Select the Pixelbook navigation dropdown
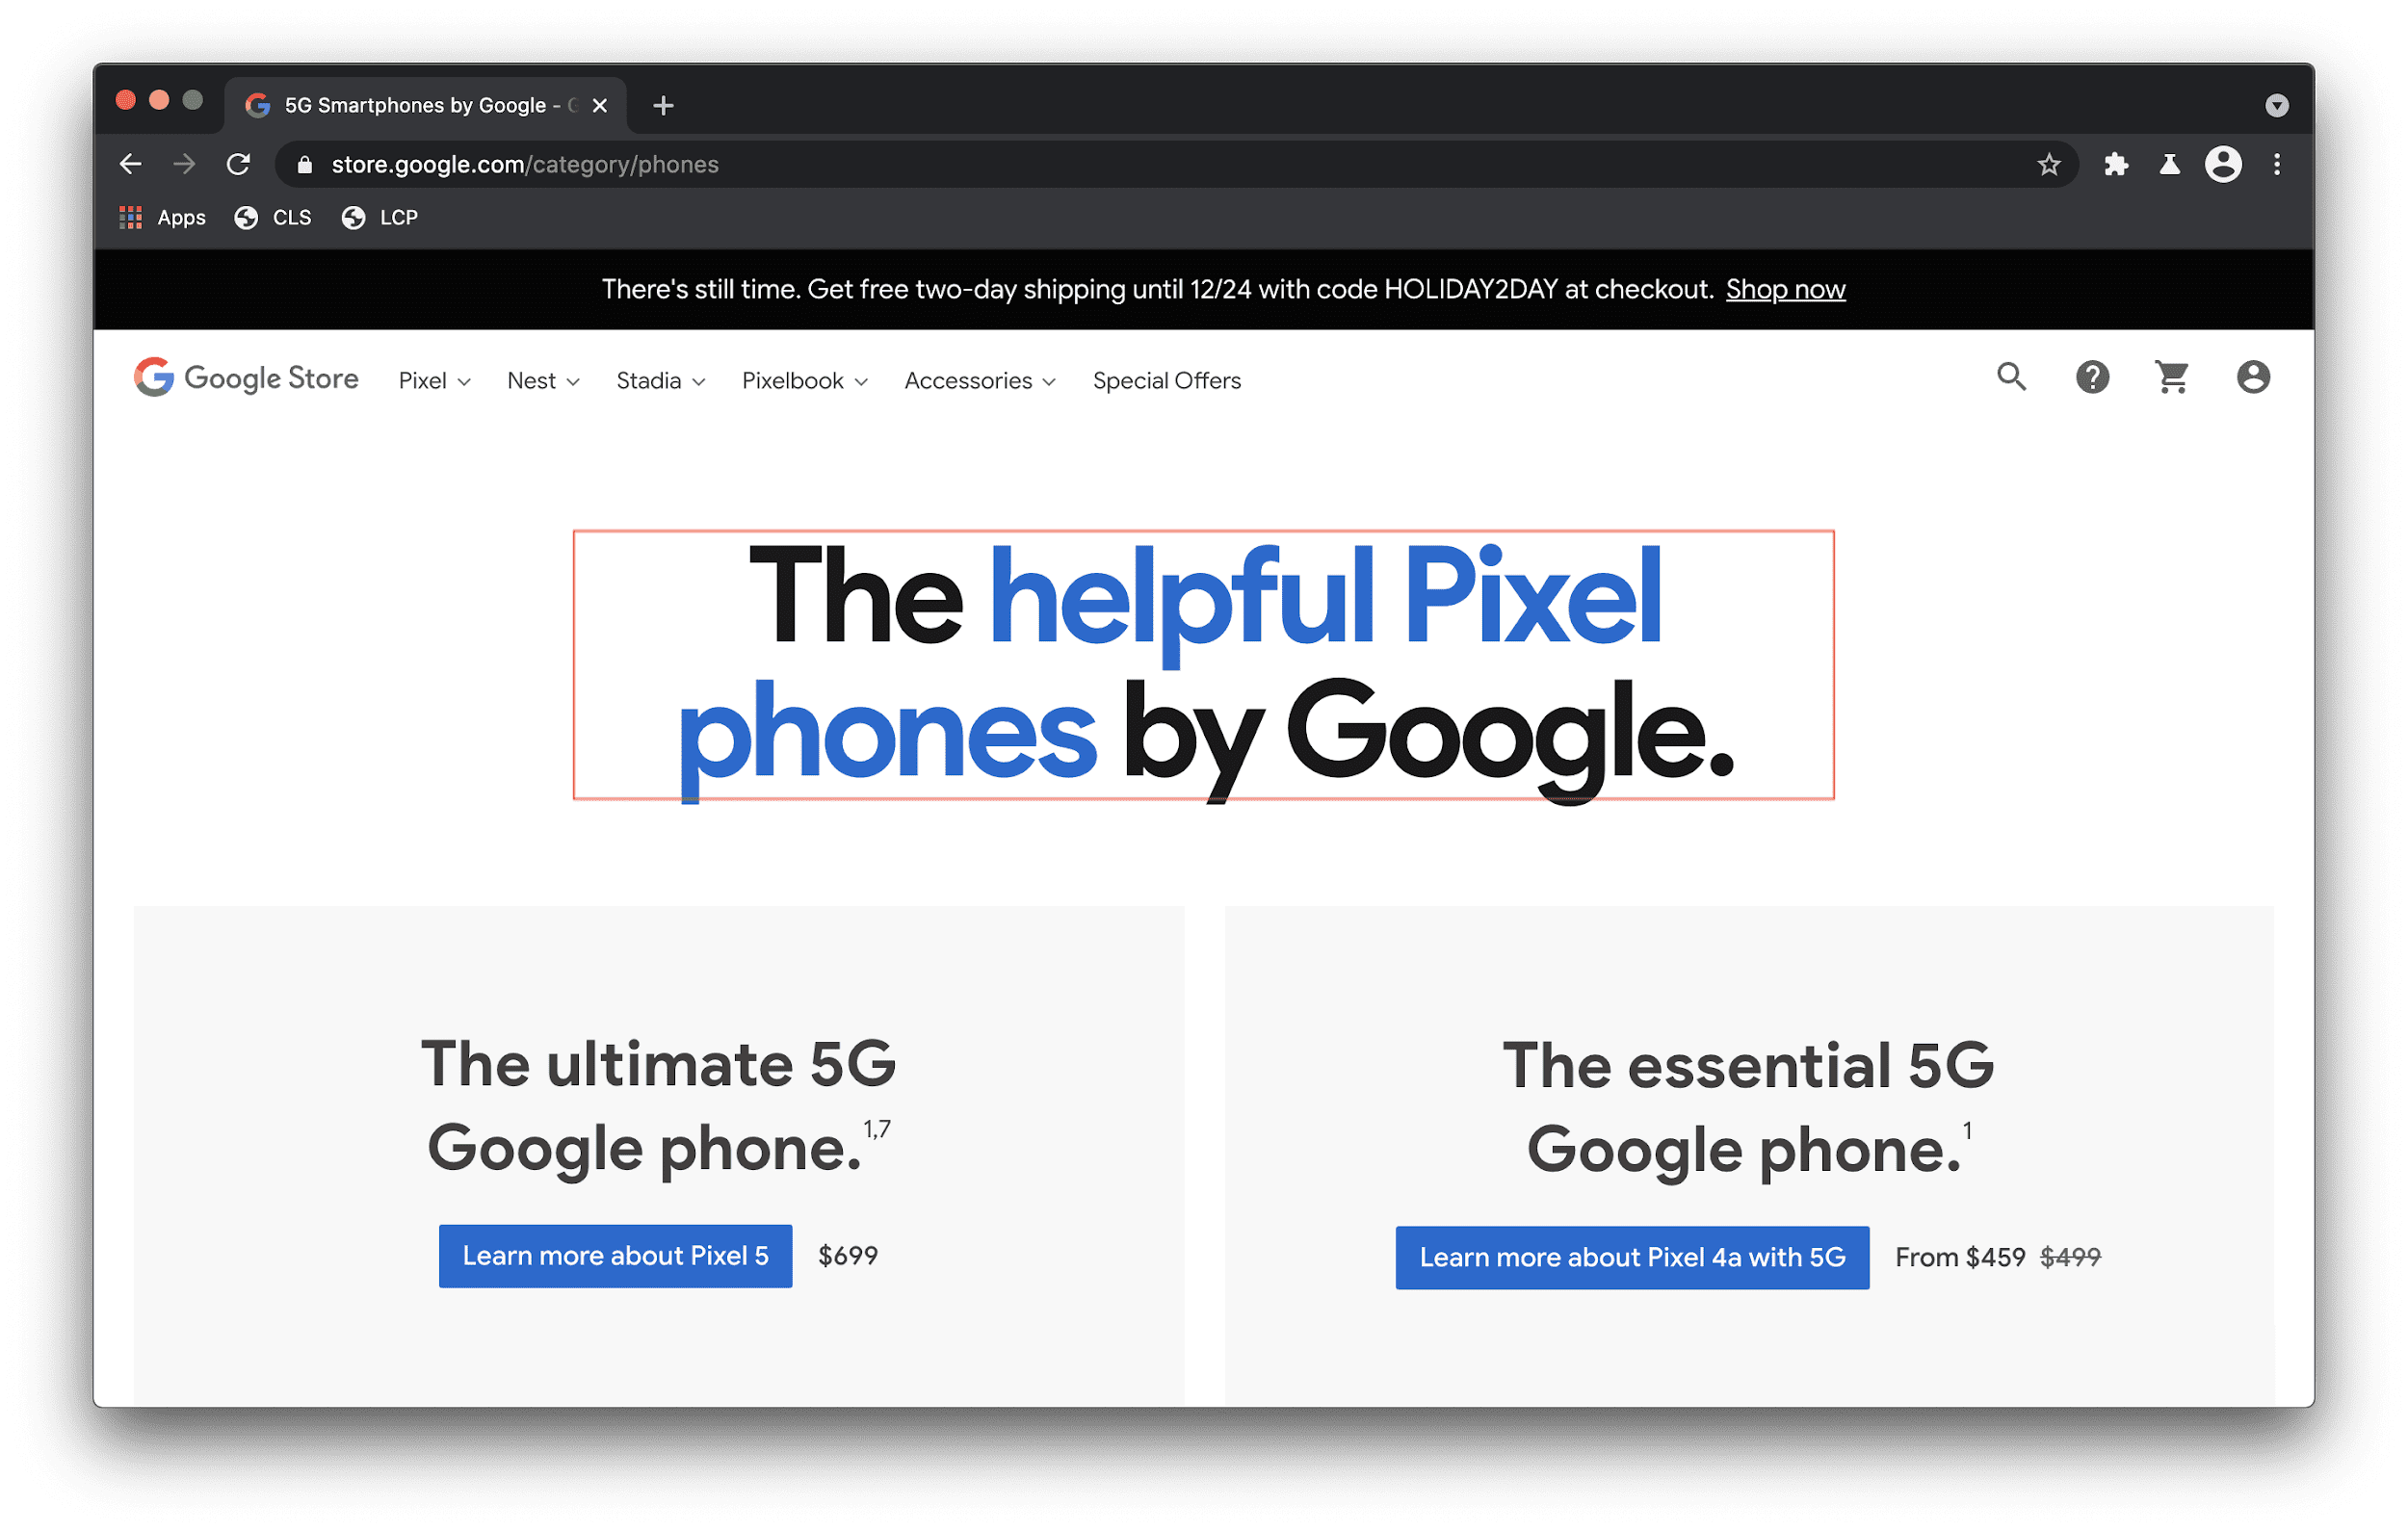Image resolution: width=2408 pixels, height=1531 pixels. 804,380
